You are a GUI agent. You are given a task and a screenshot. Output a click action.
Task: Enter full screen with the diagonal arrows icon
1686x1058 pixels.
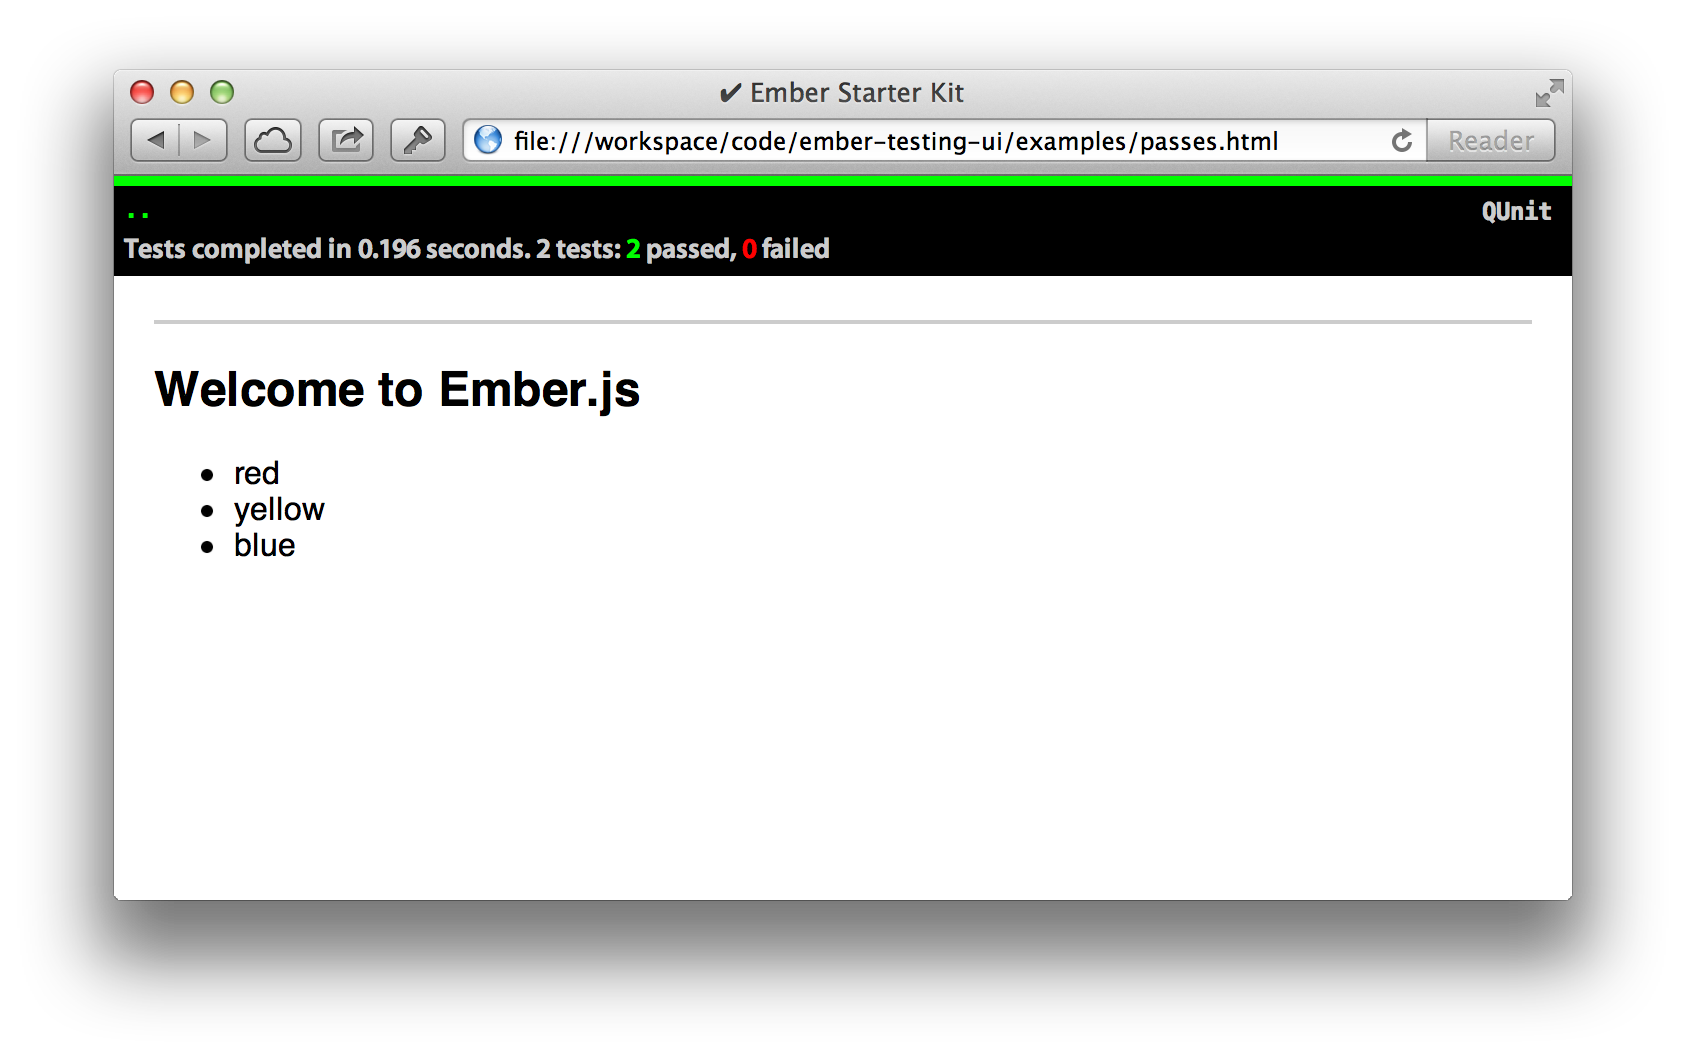pyautogui.click(x=1549, y=93)
